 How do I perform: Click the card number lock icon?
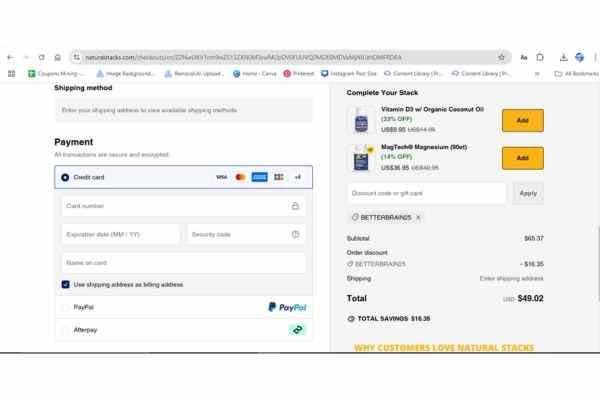295,206
